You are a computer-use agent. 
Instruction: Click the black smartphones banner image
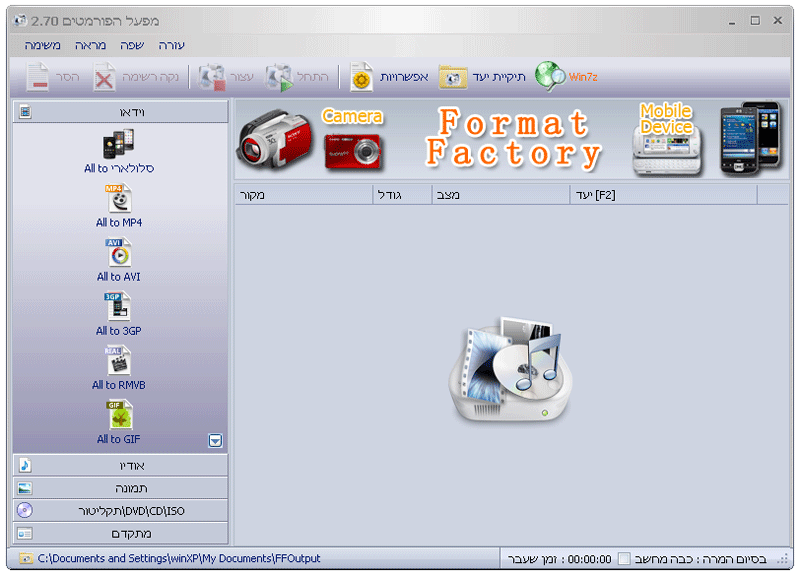tap(749, 138)
